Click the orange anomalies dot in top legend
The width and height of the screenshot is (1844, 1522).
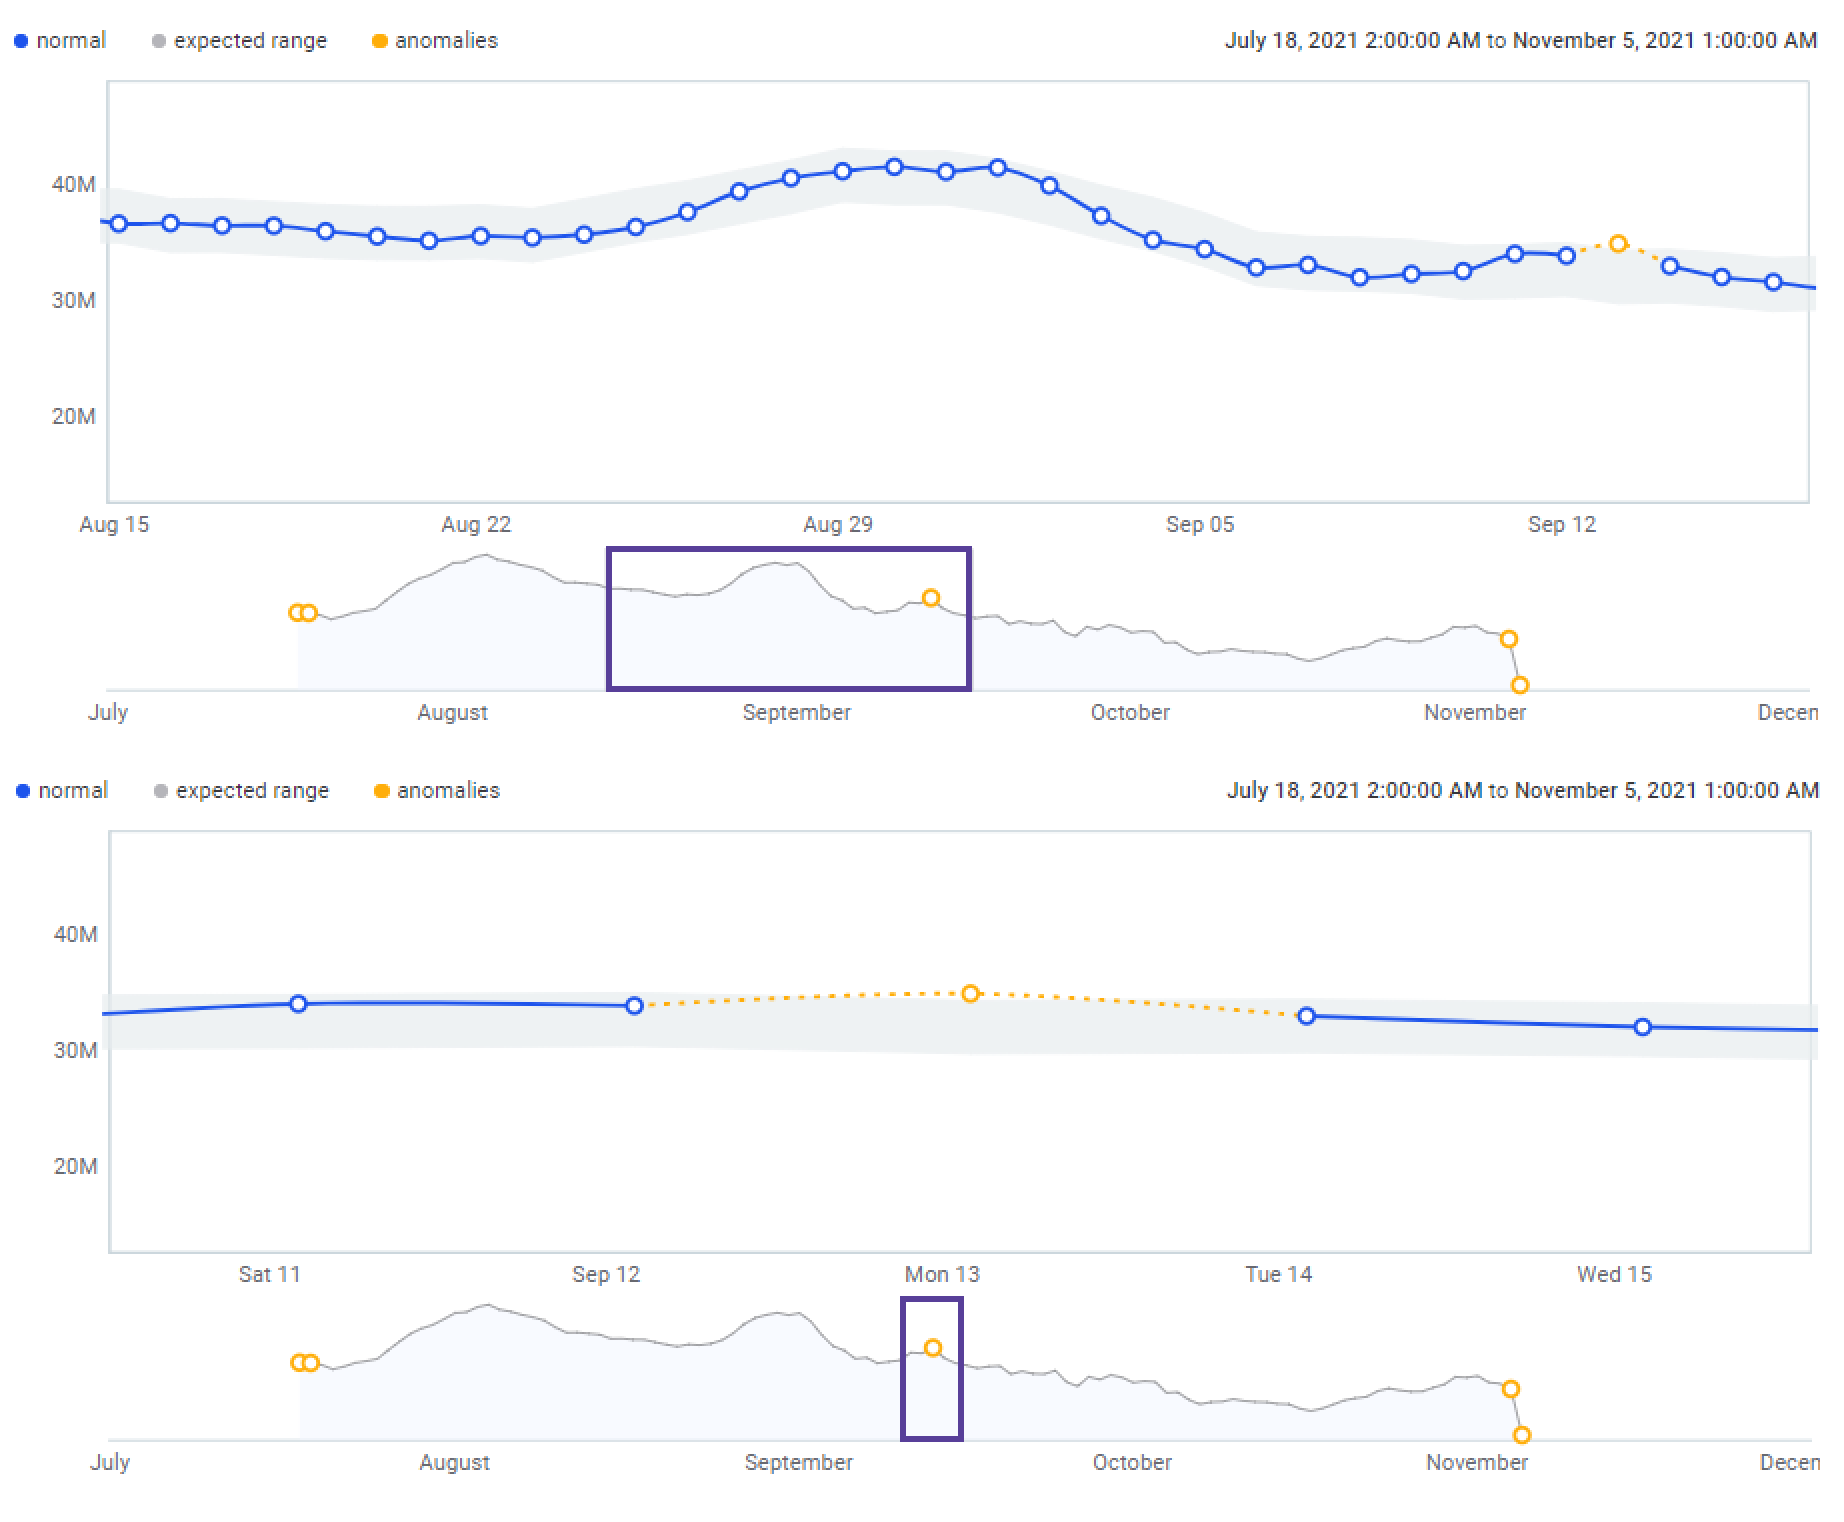click(x=379, y=41)
